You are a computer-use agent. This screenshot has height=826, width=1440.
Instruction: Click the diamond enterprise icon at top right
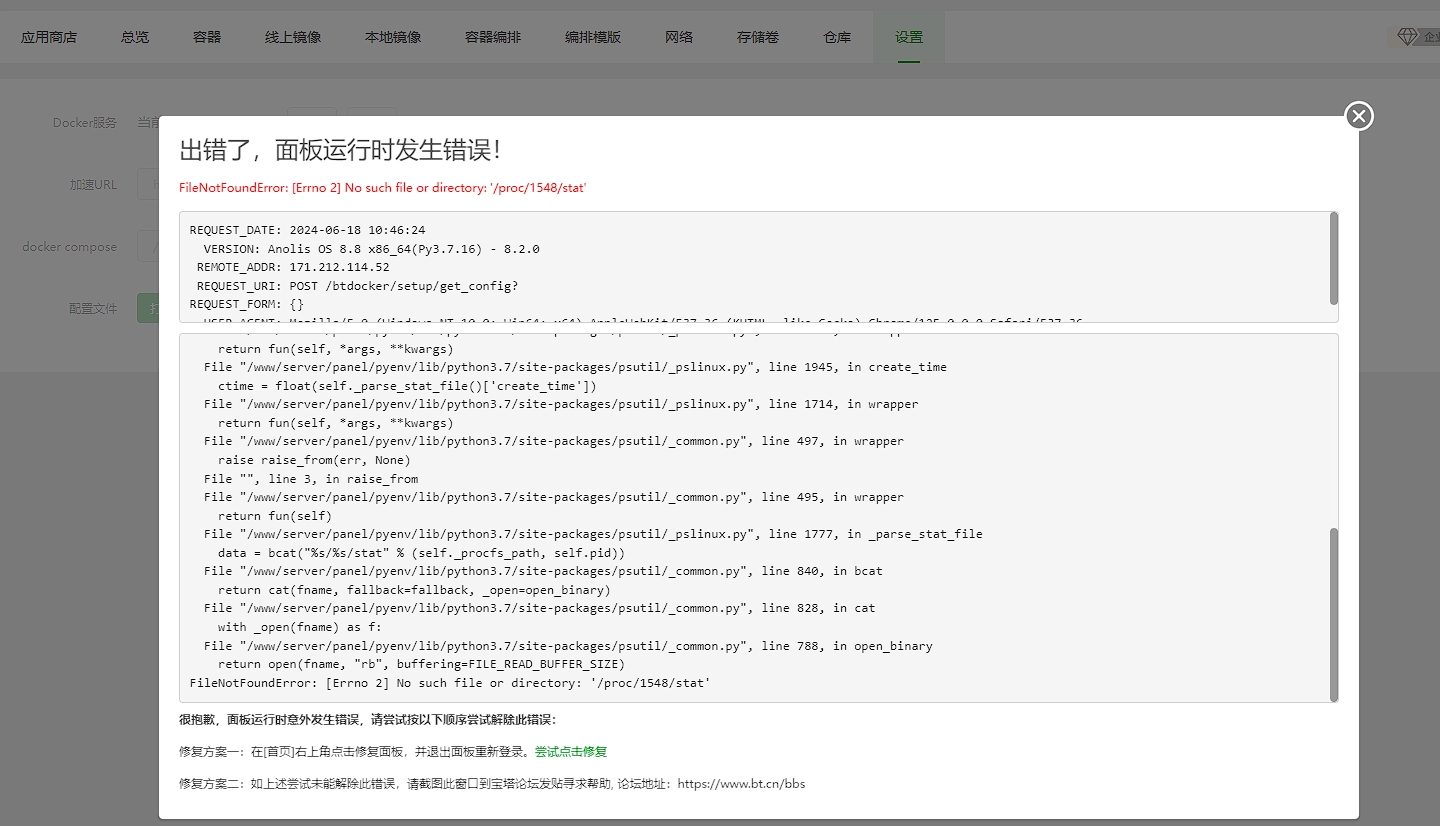point(1407,37)
